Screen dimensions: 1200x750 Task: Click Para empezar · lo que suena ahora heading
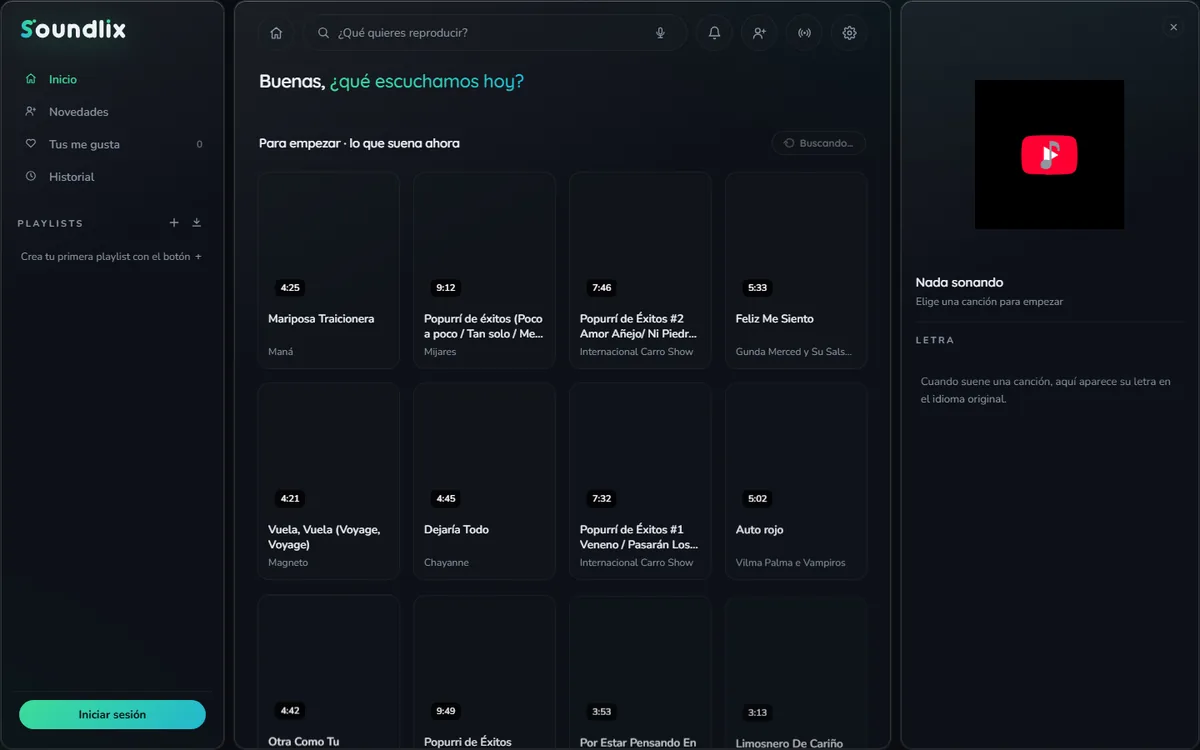359,143
